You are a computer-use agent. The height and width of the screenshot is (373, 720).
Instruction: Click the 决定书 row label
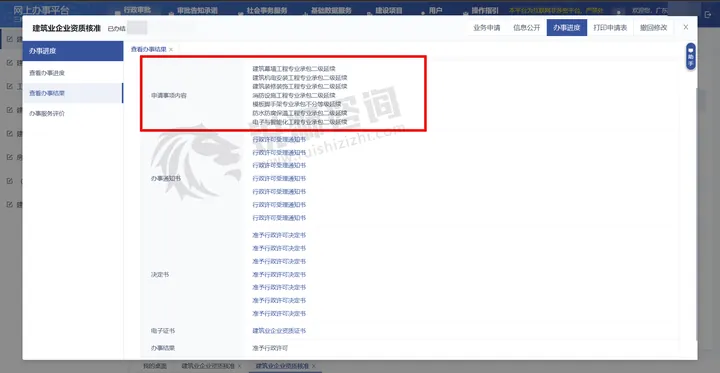(x=160, y=274)
